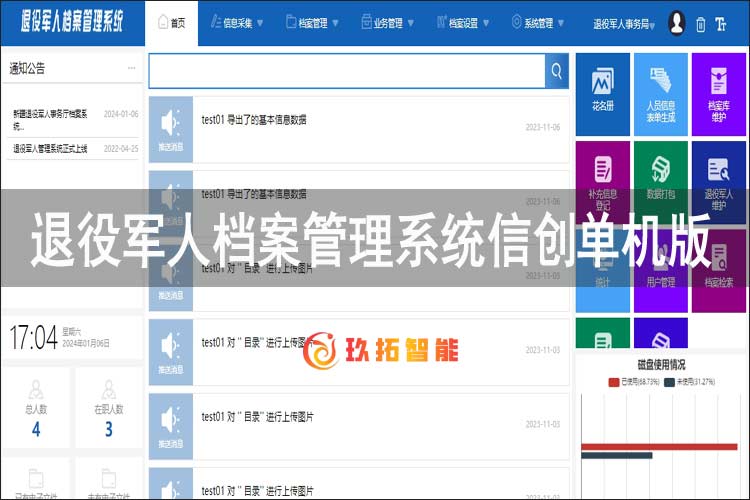Viewport: 750px width, 500px height.
Task: Open the 退役军人事务局 account dropdown
Action: point(624,23)
